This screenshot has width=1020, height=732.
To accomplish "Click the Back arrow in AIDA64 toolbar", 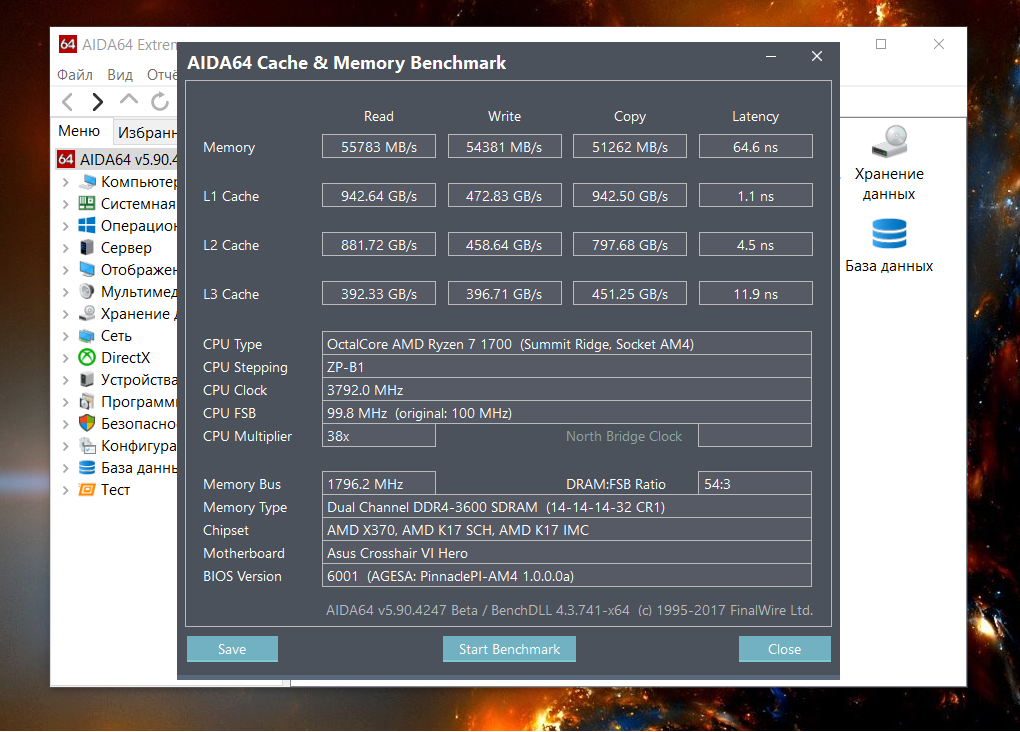I will tap(68, 102).
